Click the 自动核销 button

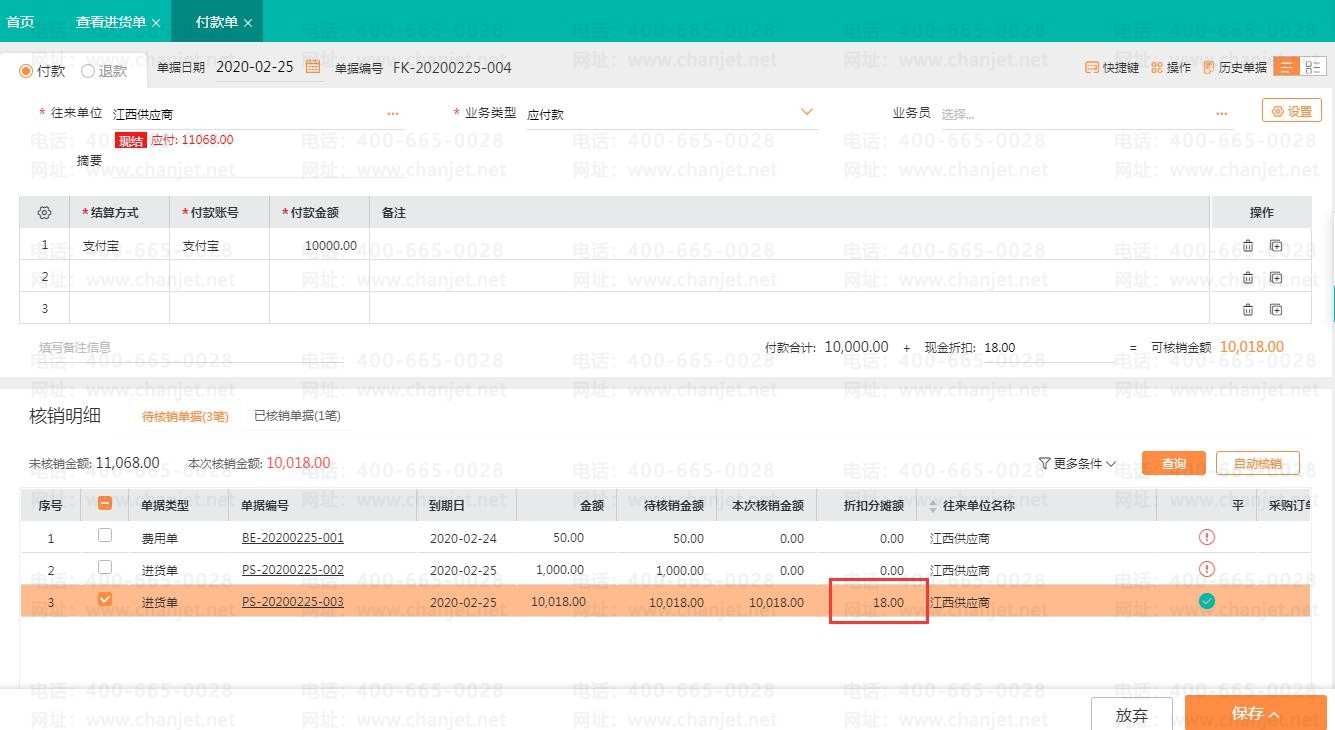click(x=1258, y=463)
